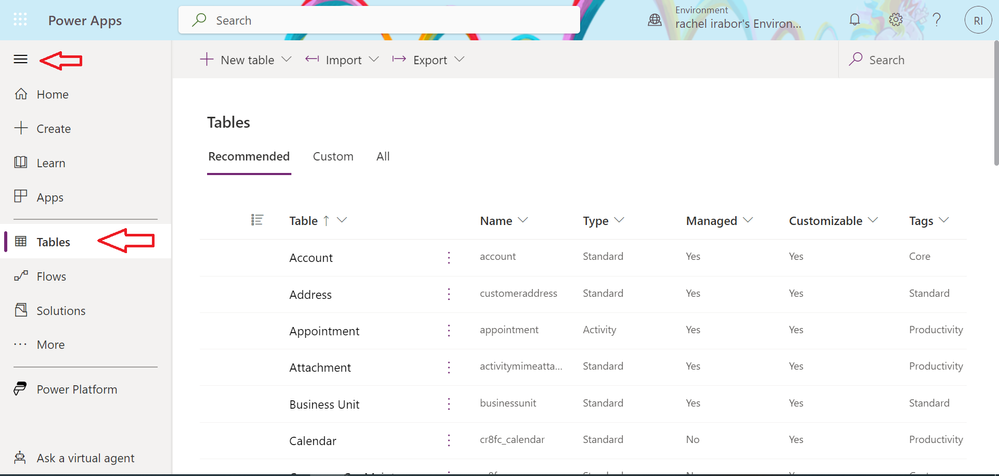Viewport: 999px width, 476px height.
Task: Click the No managed value for Calendar
Action: 693,439
